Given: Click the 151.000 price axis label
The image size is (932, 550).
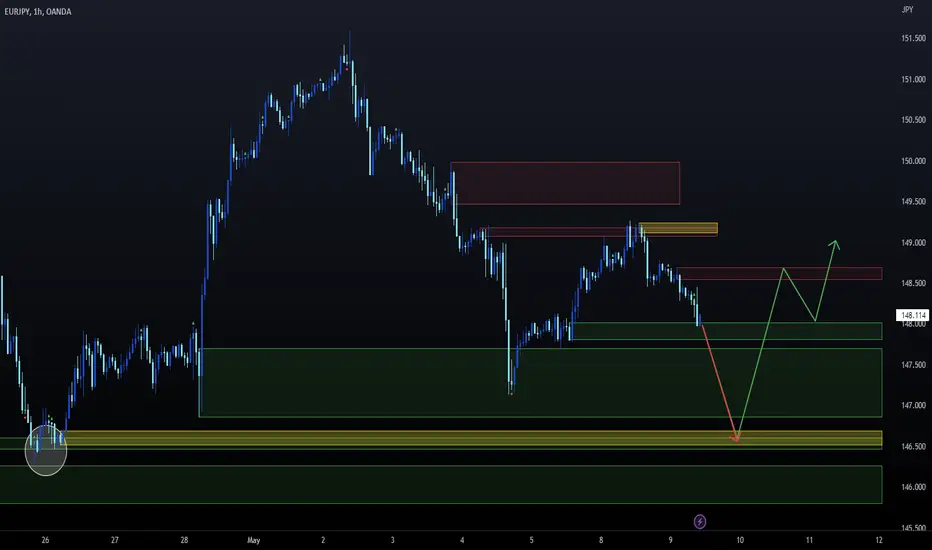Looking at the screenshot, I should coord(914,79).
